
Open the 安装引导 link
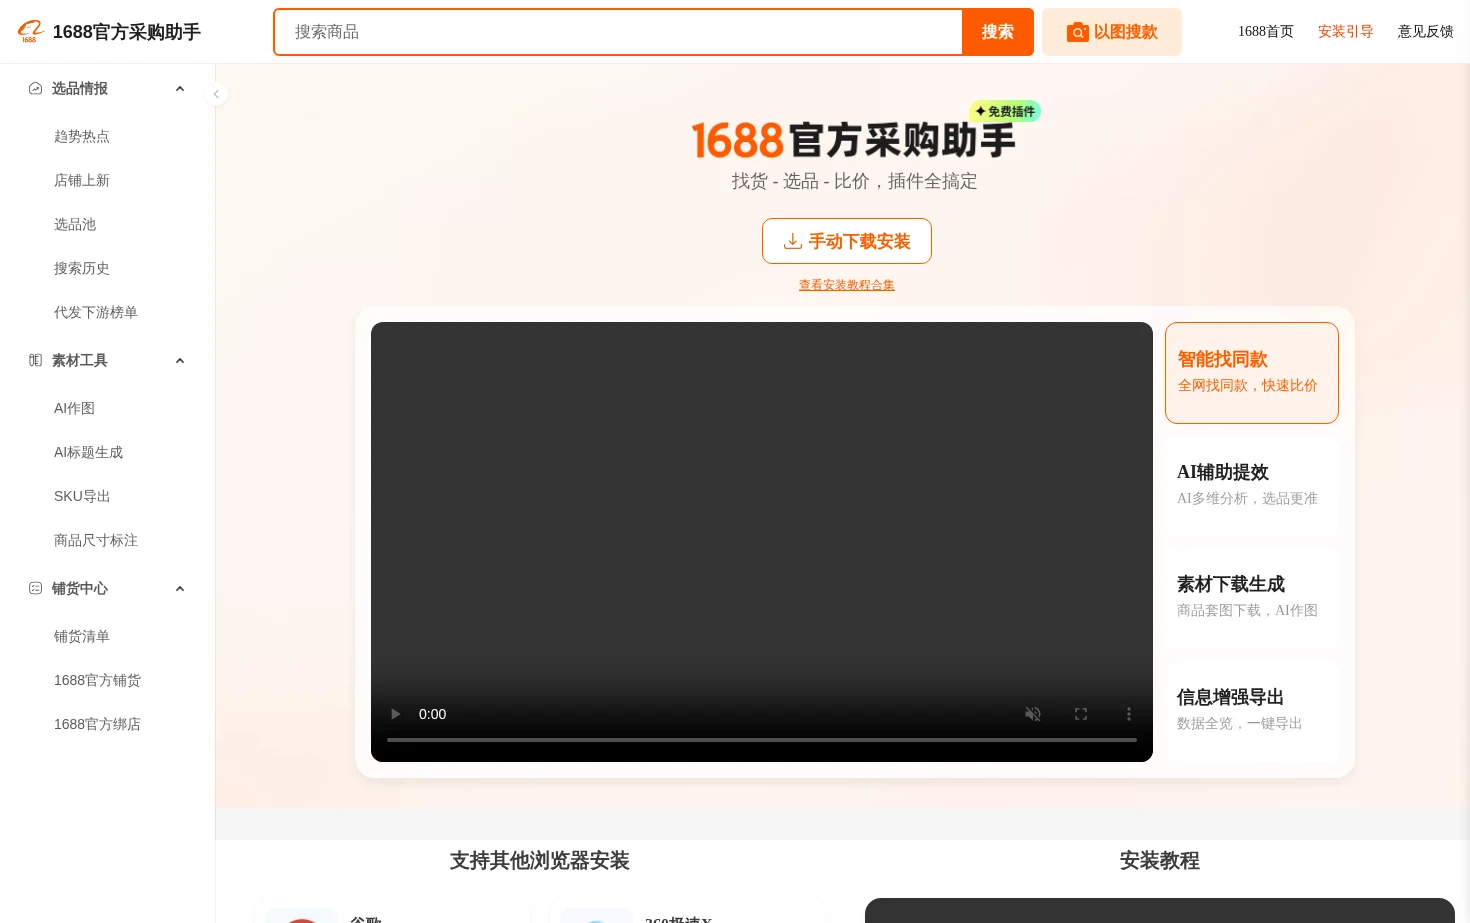[1346, 32]
